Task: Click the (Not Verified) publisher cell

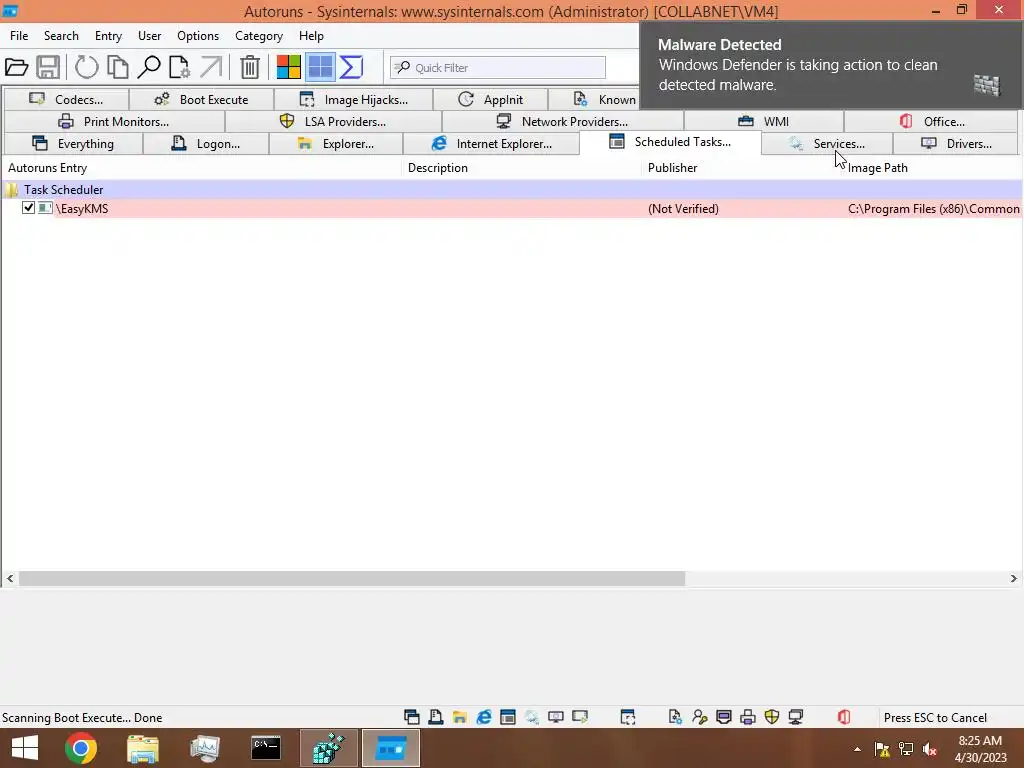Action: tap(683, 208)
